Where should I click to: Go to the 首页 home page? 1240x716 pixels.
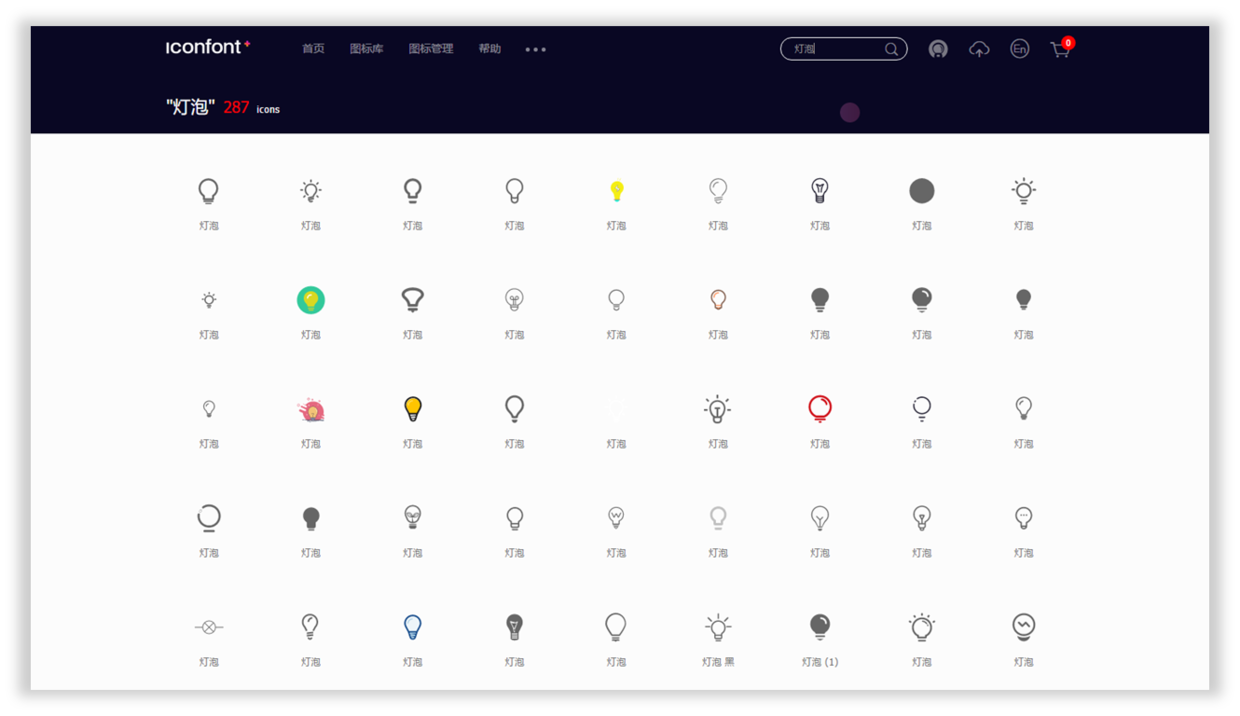(313, 48)
